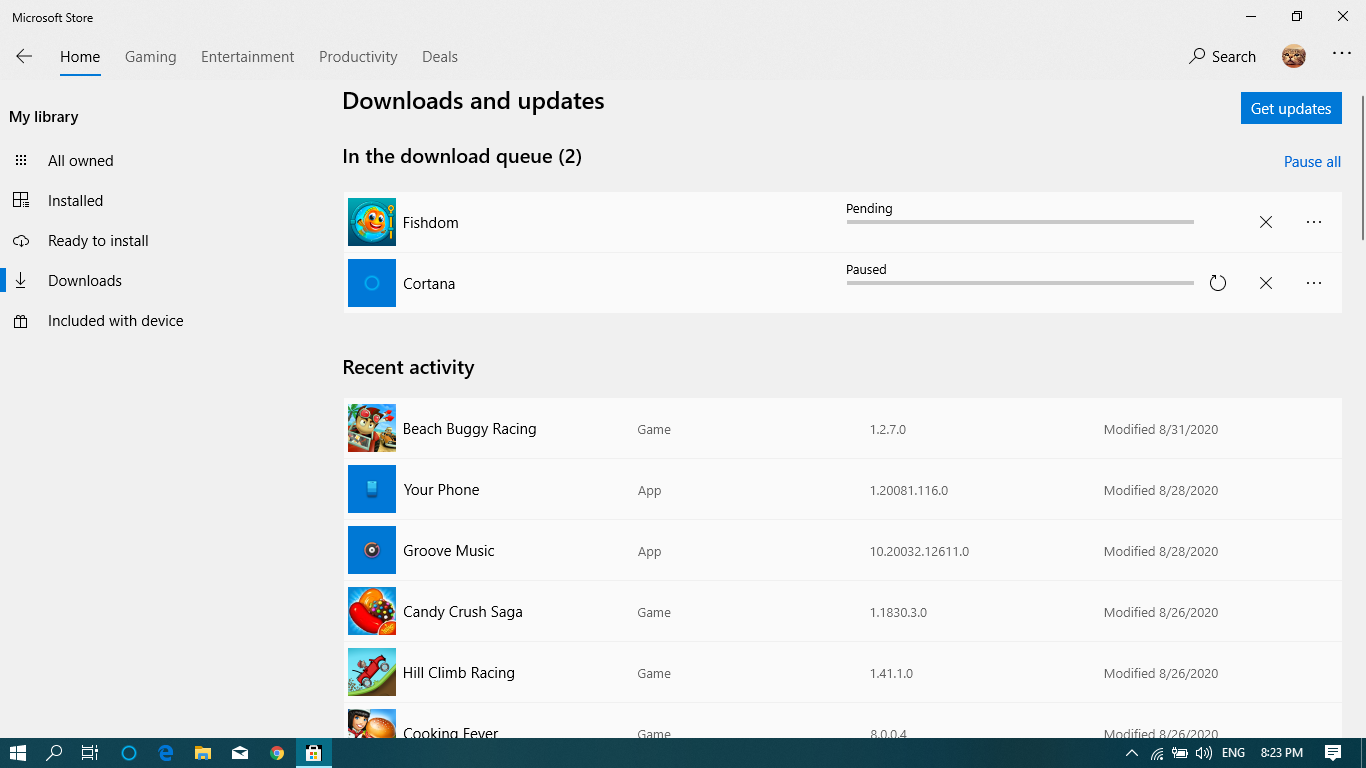Open the Action Center notifications icon
This screenshot has height=768, width=1366.
pos(1333,753)
